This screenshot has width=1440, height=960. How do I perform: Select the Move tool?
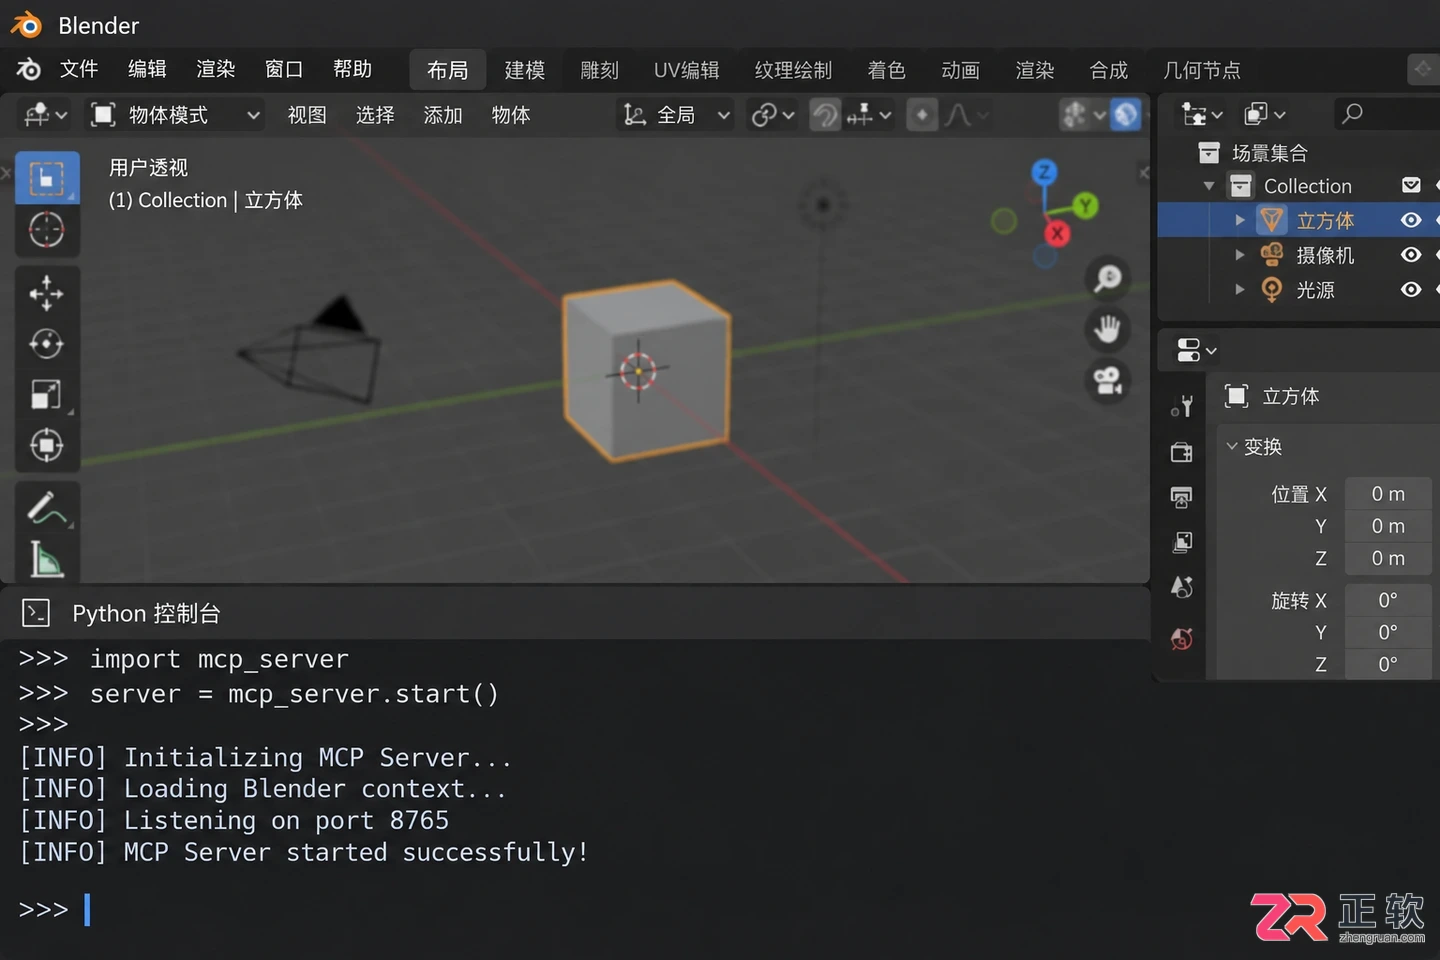(x=47, y=293)
